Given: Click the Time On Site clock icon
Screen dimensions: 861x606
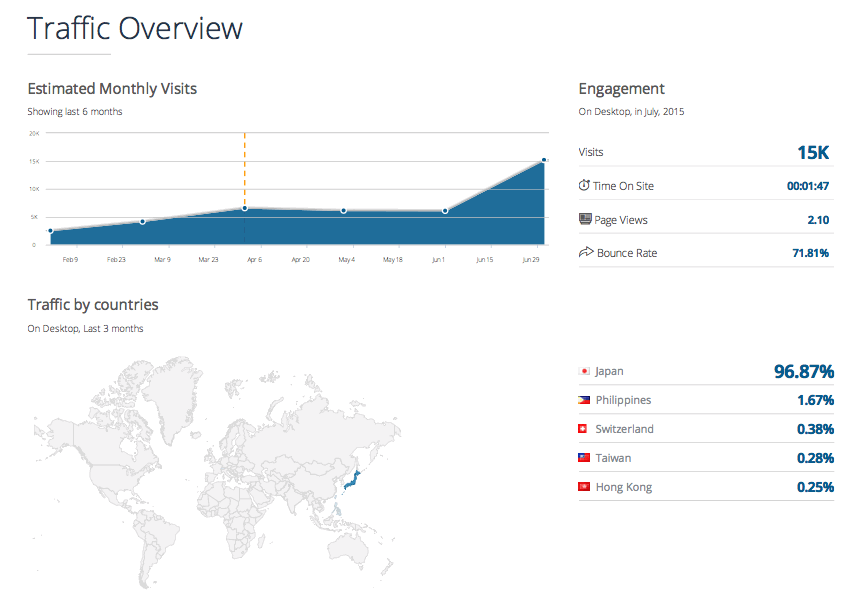Looking at the screenshot, I should coord(585,186).
